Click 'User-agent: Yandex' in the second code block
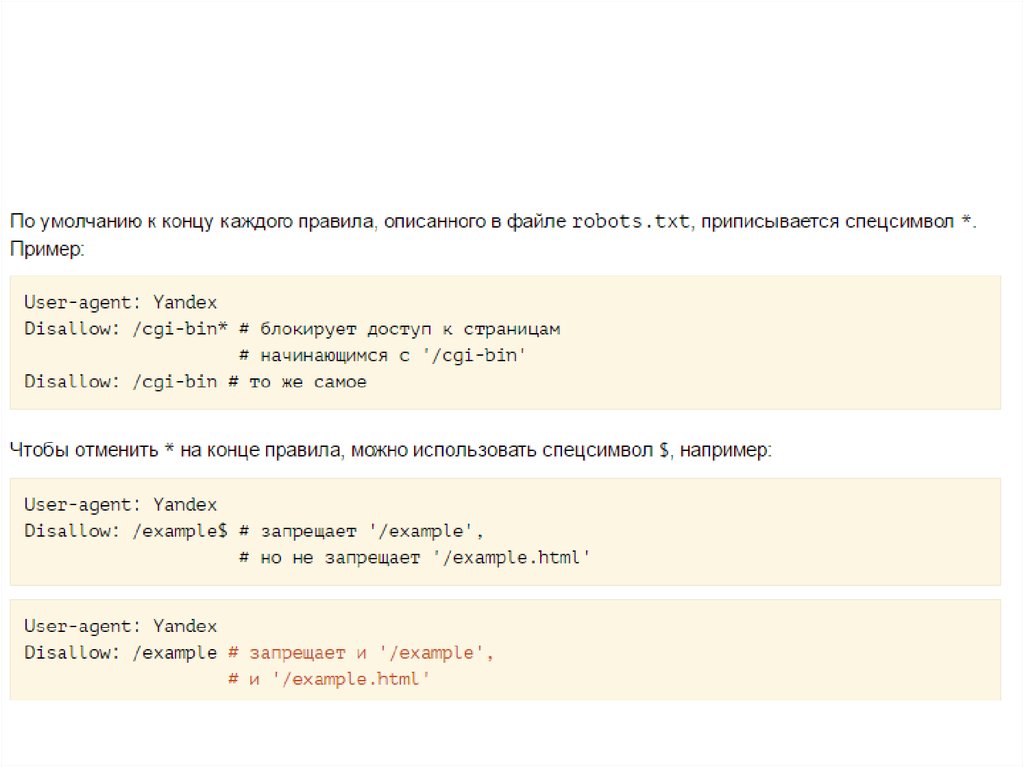The height and width of the screenshot is (767, 1024). pyautogui.click(x=120, y=504)
